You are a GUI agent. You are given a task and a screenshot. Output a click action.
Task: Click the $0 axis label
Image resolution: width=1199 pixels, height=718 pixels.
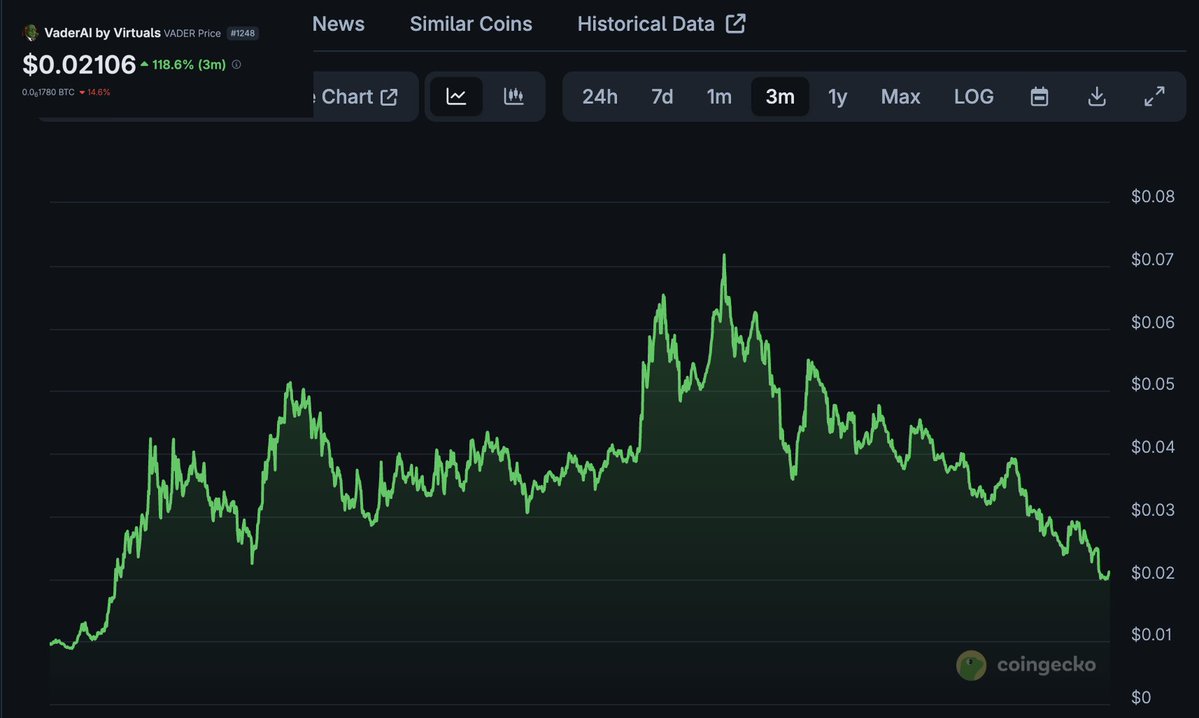point(1141,697)
